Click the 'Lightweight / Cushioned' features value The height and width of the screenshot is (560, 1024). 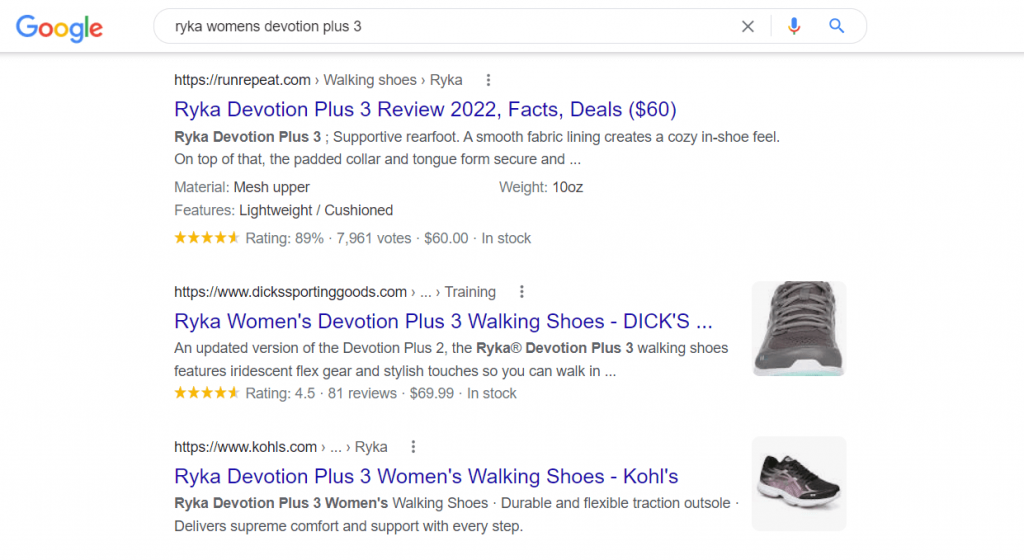(316, 210)
